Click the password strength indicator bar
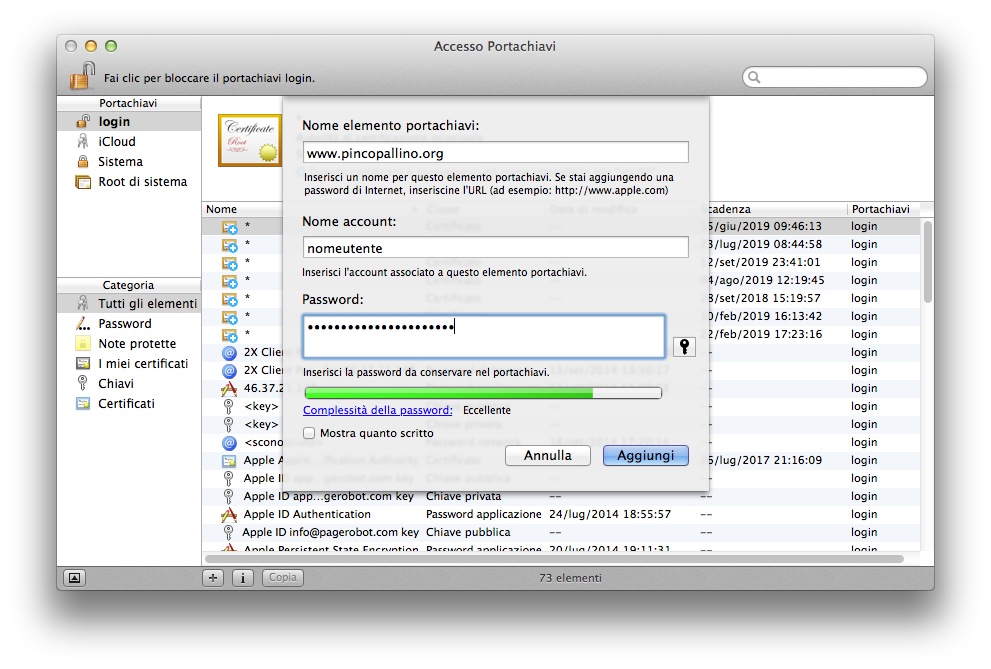Screen dimensions: 991x669 pyautogui.click(x=482, y=393)
